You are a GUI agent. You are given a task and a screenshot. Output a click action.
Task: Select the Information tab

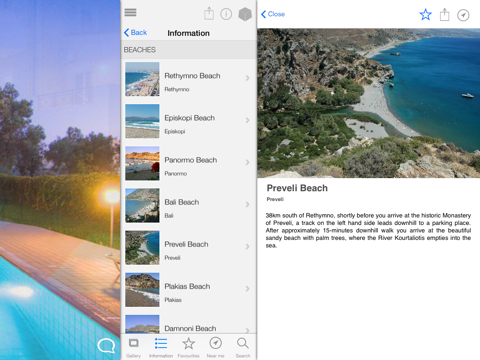point(161,347)
